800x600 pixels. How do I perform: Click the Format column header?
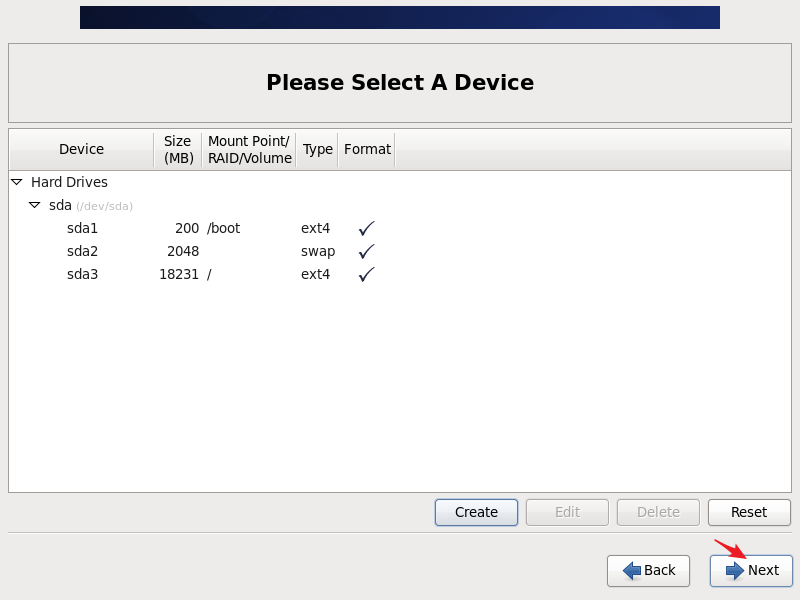(367, 149)
